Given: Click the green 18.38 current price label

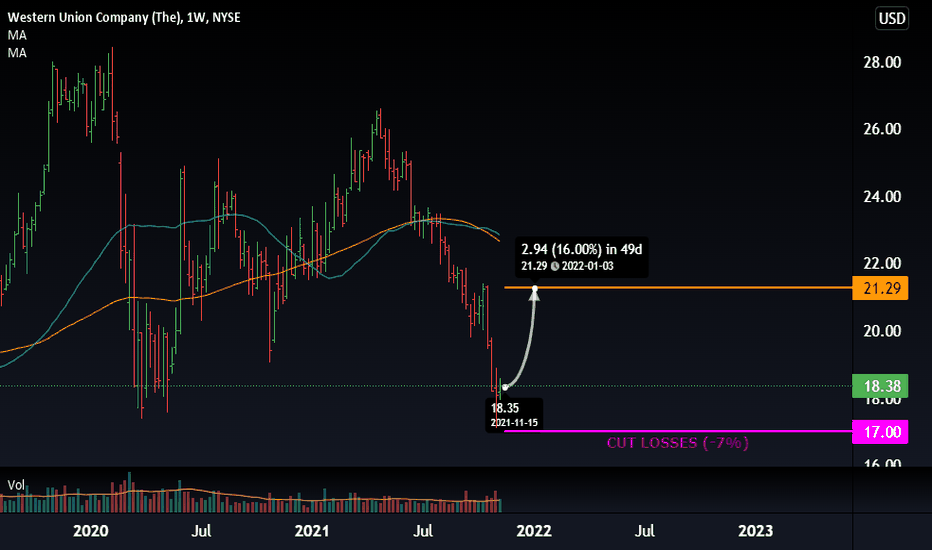Looking at the screenshot, I should click(x=880, y=386).
